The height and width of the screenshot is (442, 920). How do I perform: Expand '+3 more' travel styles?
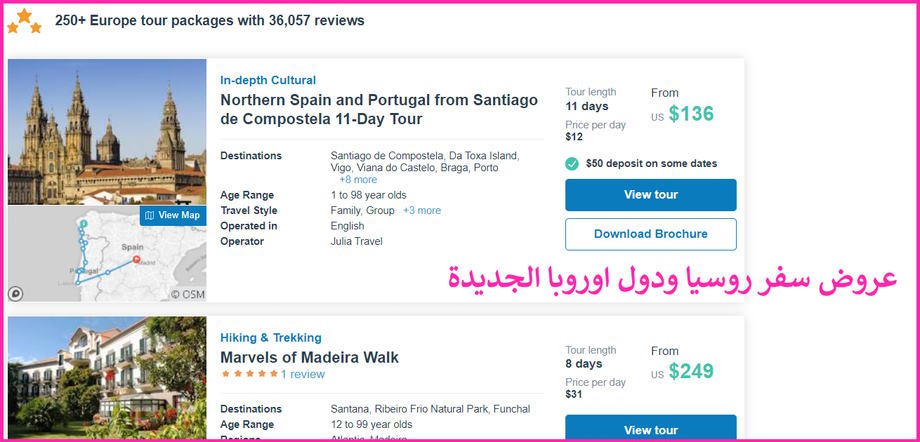point(421,210)
